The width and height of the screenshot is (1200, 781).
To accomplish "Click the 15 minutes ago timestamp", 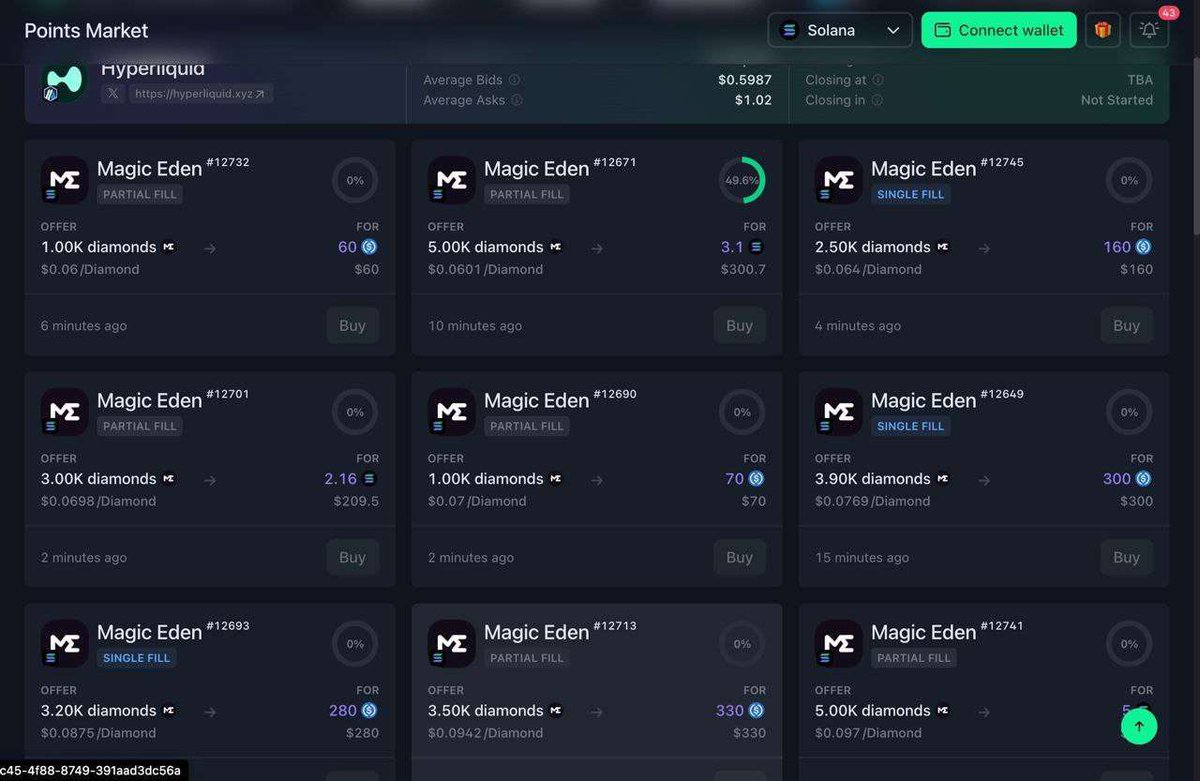I will point(862,557).
